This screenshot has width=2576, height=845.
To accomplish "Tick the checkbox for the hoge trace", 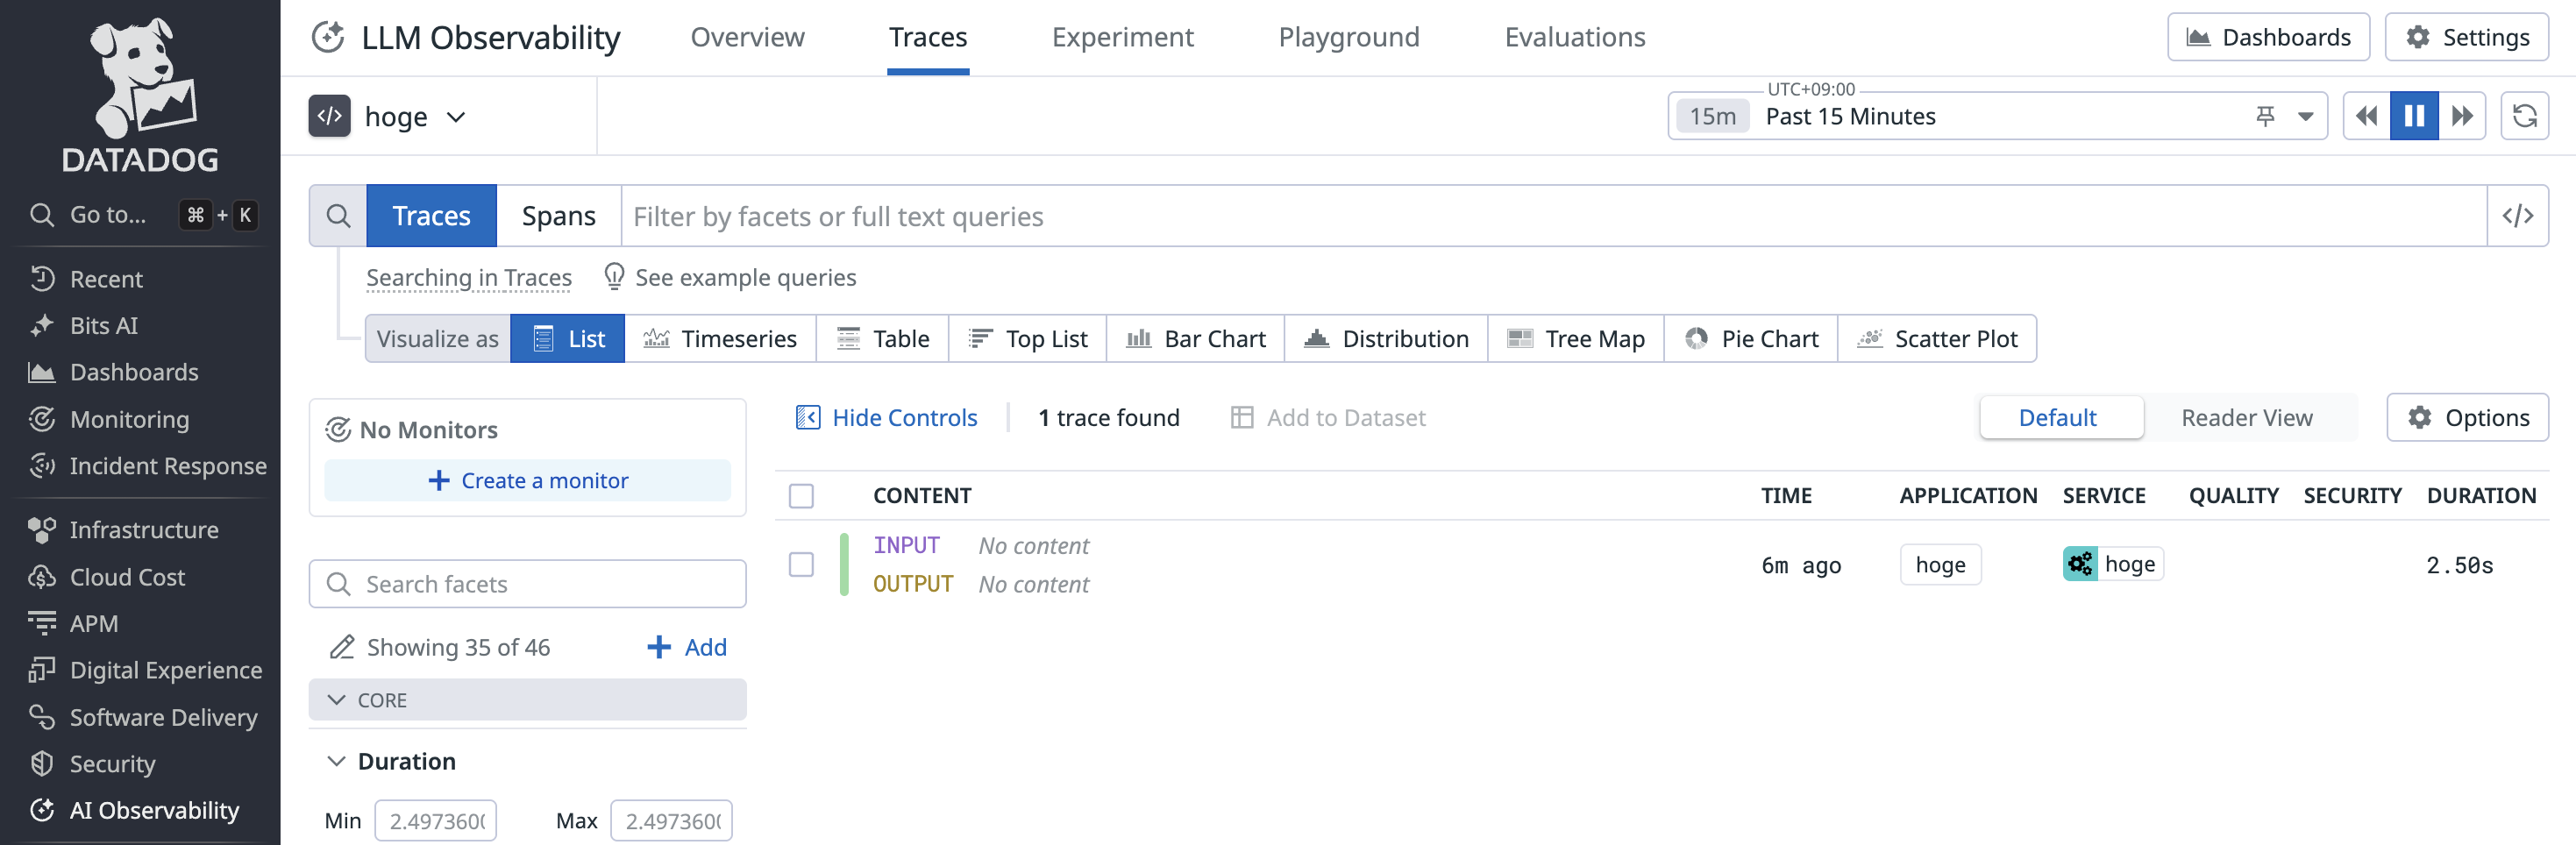I will click(801, 565).
